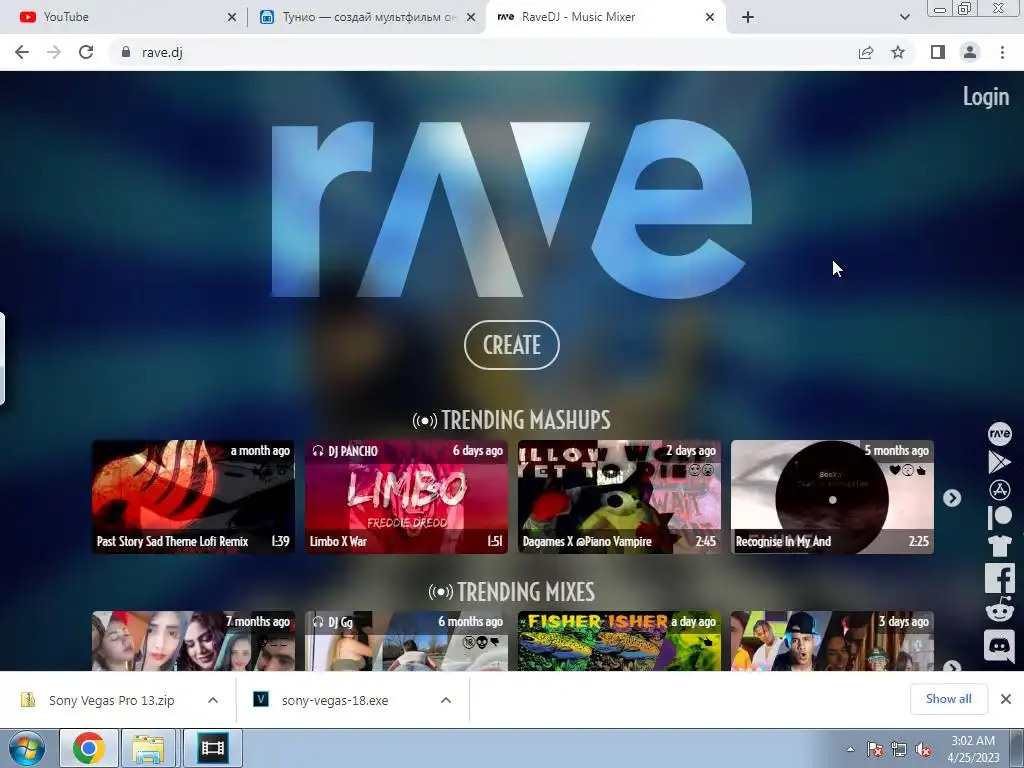This screenshot has width=1024, height=768.
Task: Play Past Story Sad Theme Lofi Remix
Action: pyautogui.click(x=193, y=496)
